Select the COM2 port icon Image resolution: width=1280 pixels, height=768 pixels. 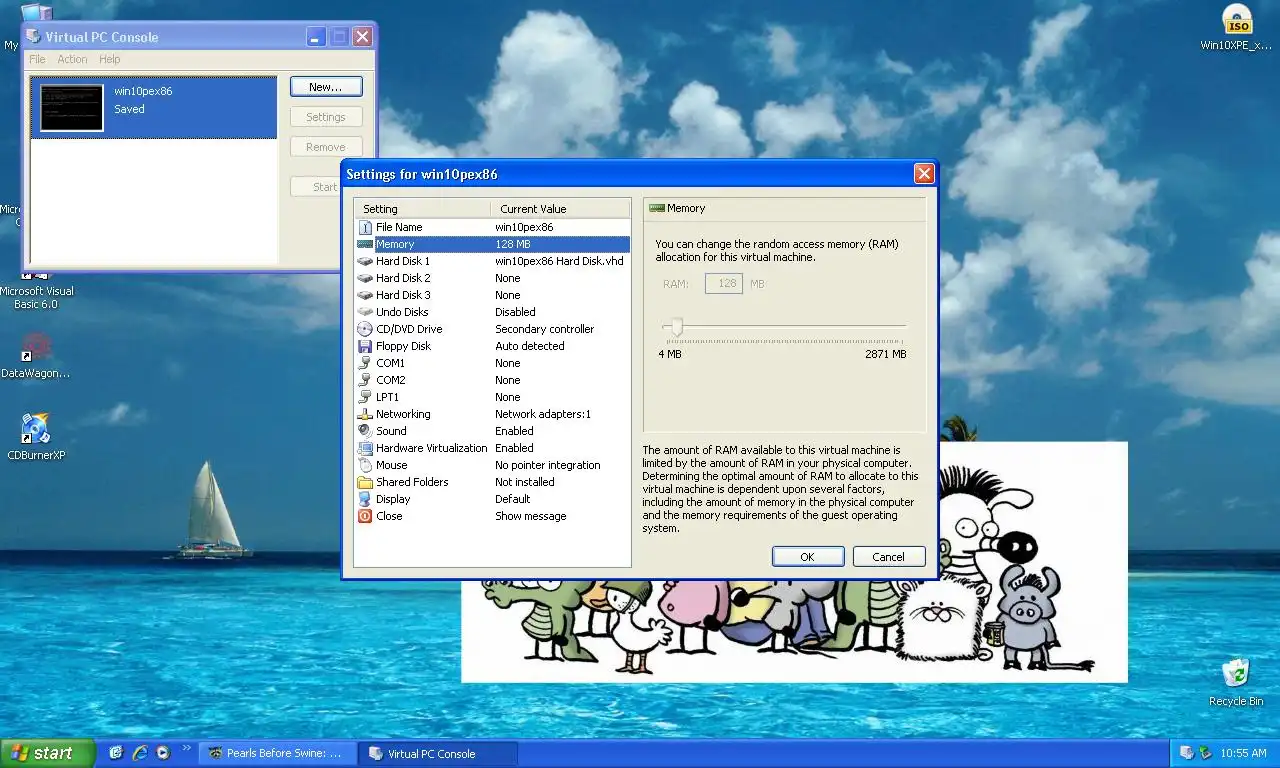pos(365,380)
